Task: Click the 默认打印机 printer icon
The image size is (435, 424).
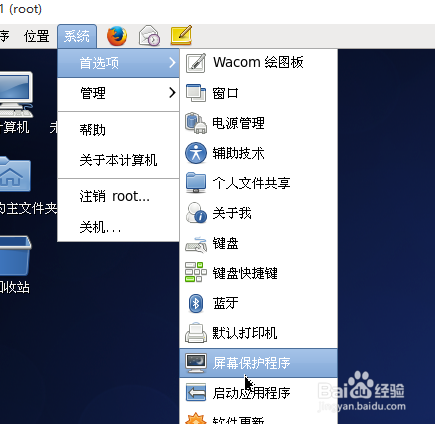Action: point(196,333)
